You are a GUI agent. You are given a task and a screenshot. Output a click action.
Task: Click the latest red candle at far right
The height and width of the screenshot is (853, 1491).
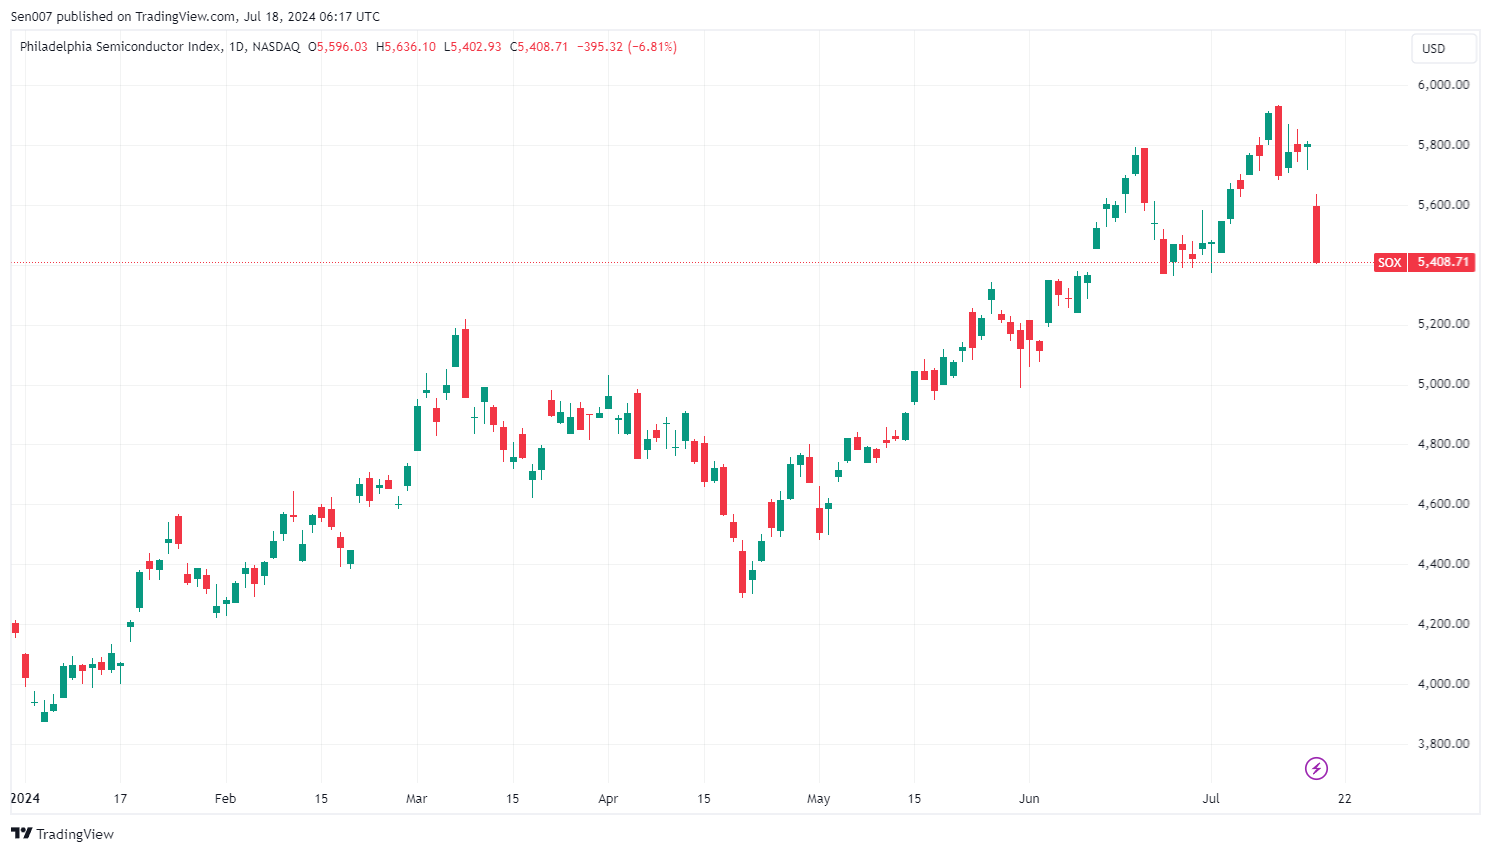(x=1316, y=234)
